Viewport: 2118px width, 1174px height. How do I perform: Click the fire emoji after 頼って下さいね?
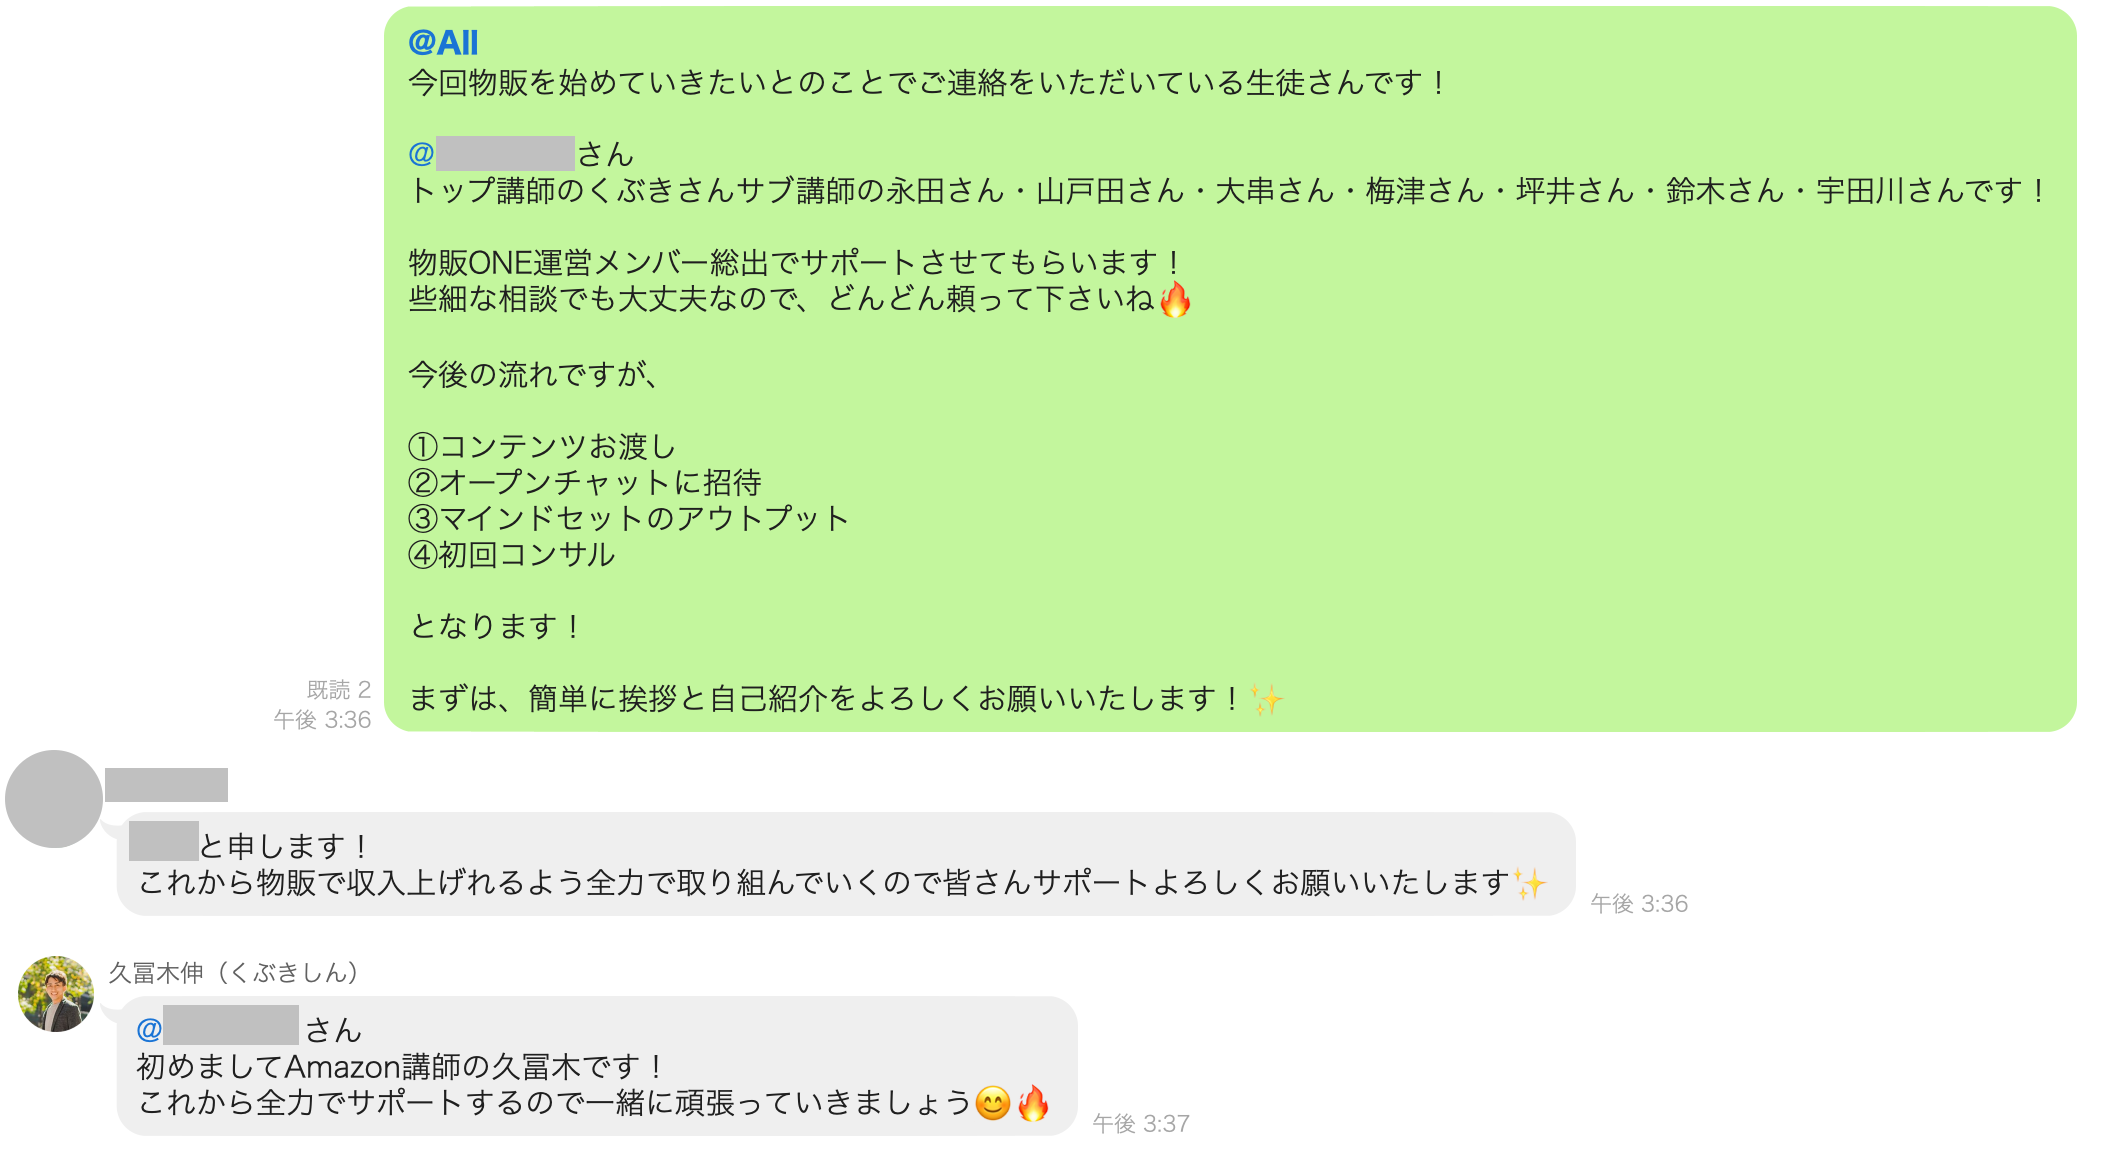coord(1175,299)
